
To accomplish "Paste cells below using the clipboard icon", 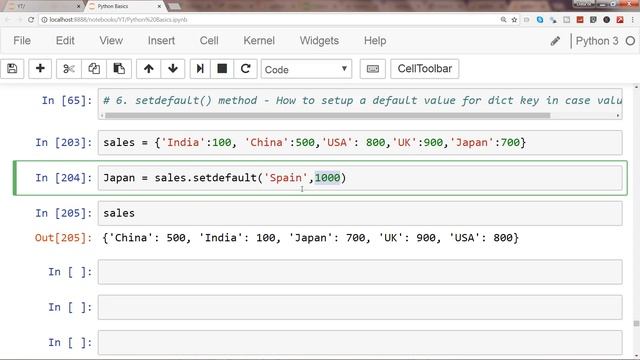I will point(119,69).
